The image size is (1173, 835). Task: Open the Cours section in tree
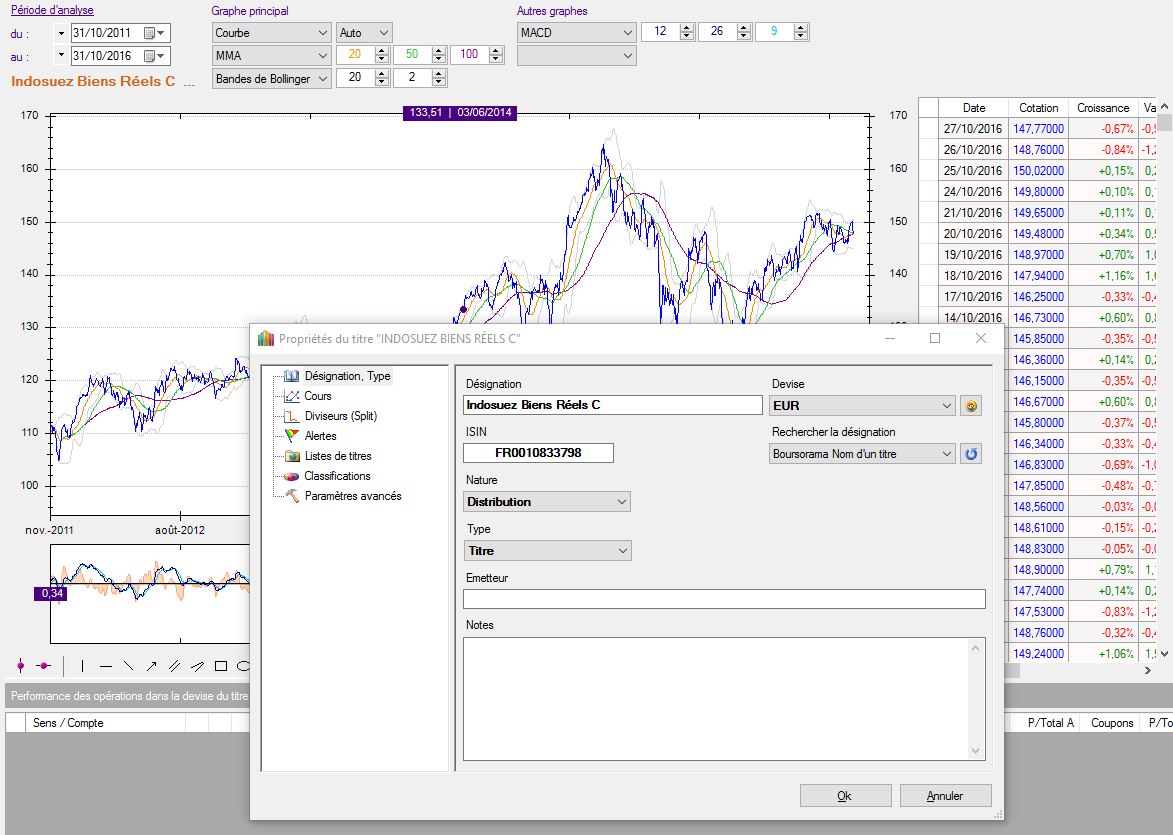coord(317,396)
